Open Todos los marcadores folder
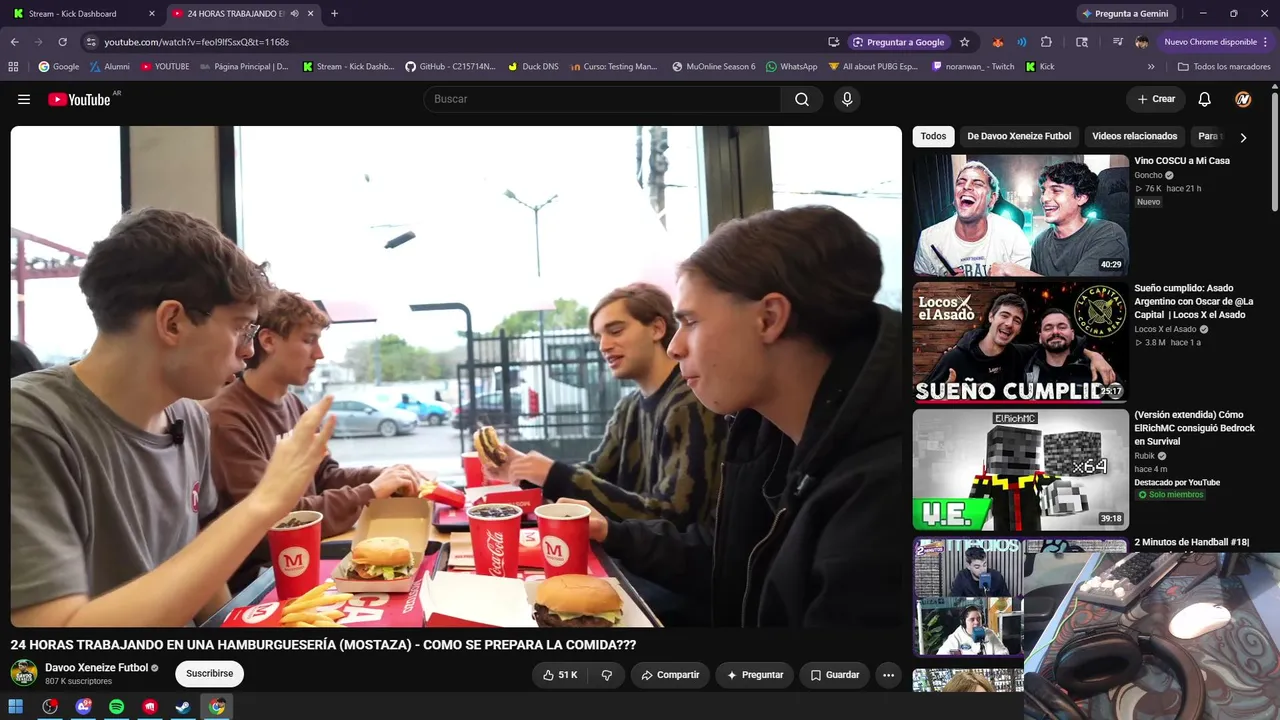 pos(1224,67)
